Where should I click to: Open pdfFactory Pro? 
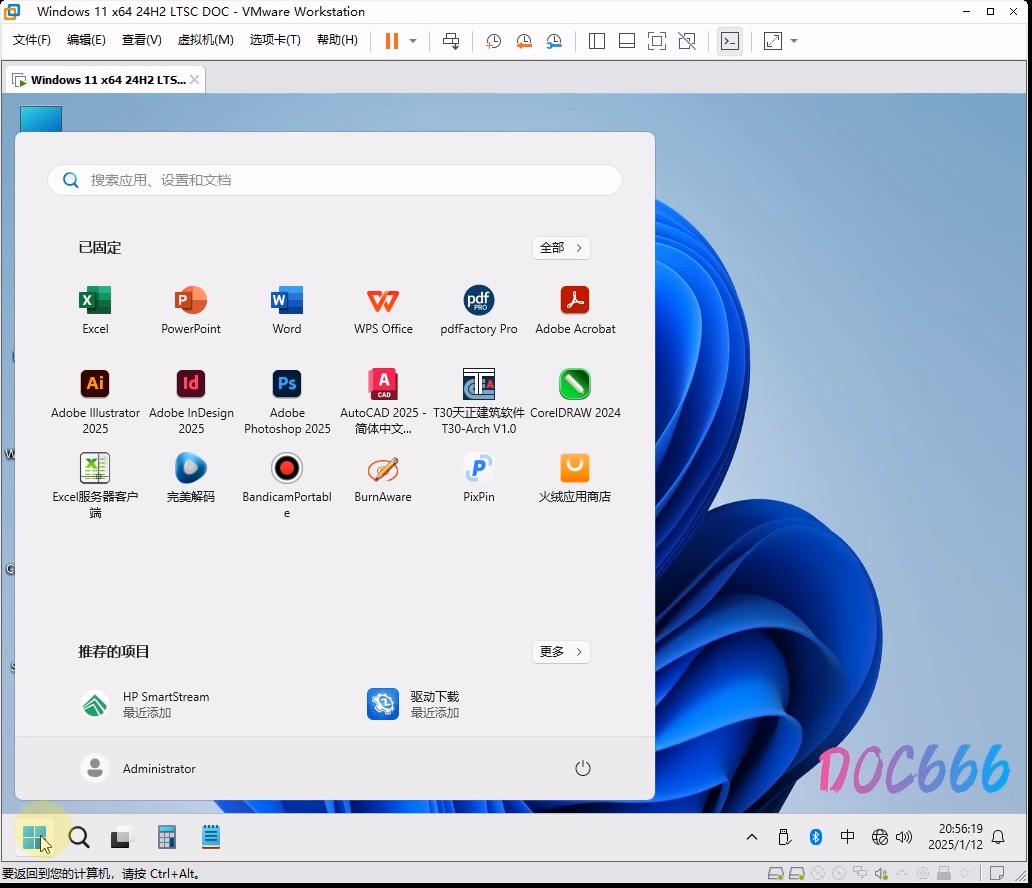[478, 310]
